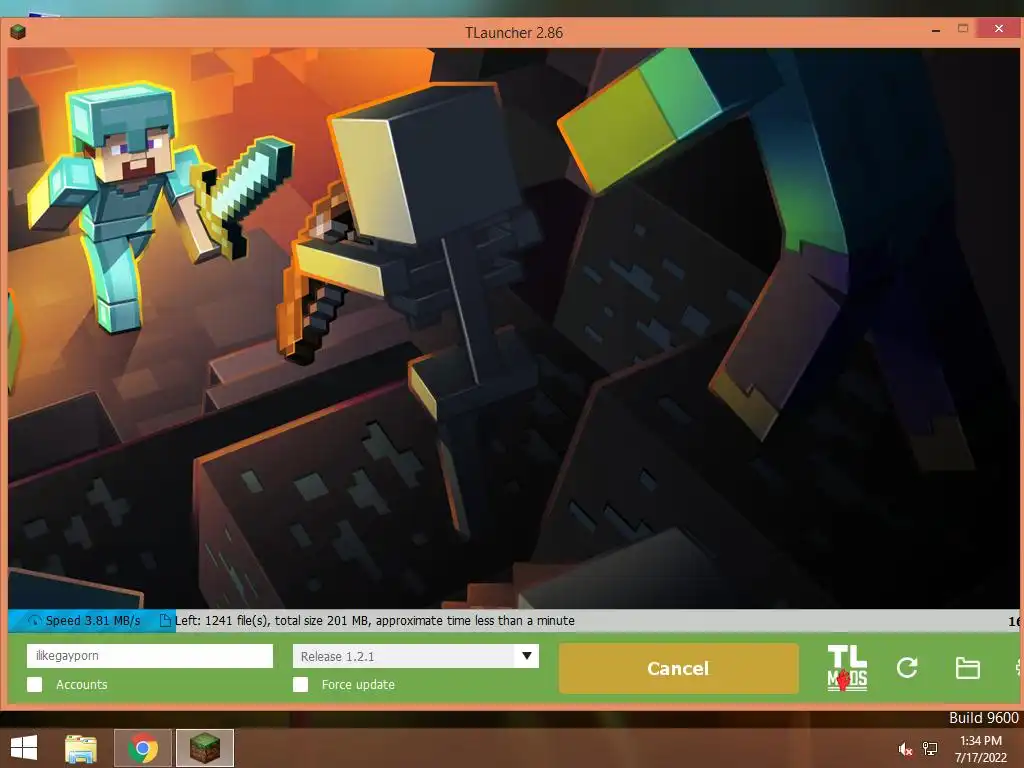Cancel the download

[678, 668]
